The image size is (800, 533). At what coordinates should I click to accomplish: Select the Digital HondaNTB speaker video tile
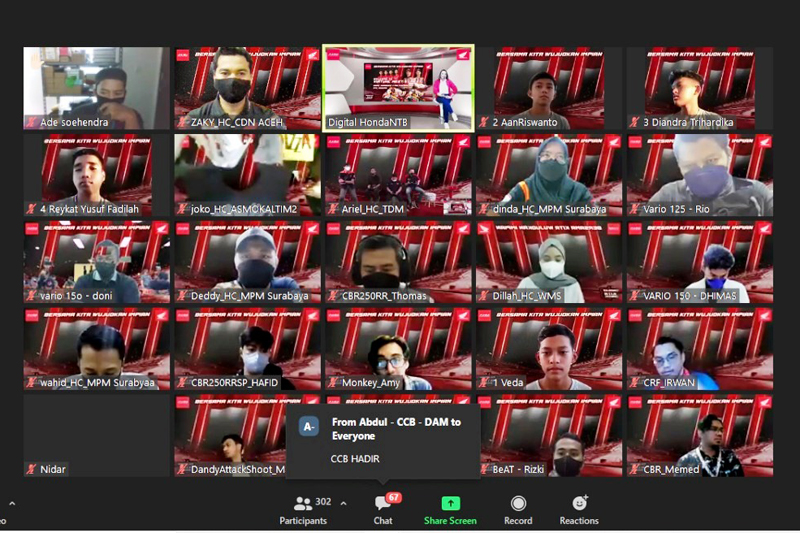click(x=398, y=88)
